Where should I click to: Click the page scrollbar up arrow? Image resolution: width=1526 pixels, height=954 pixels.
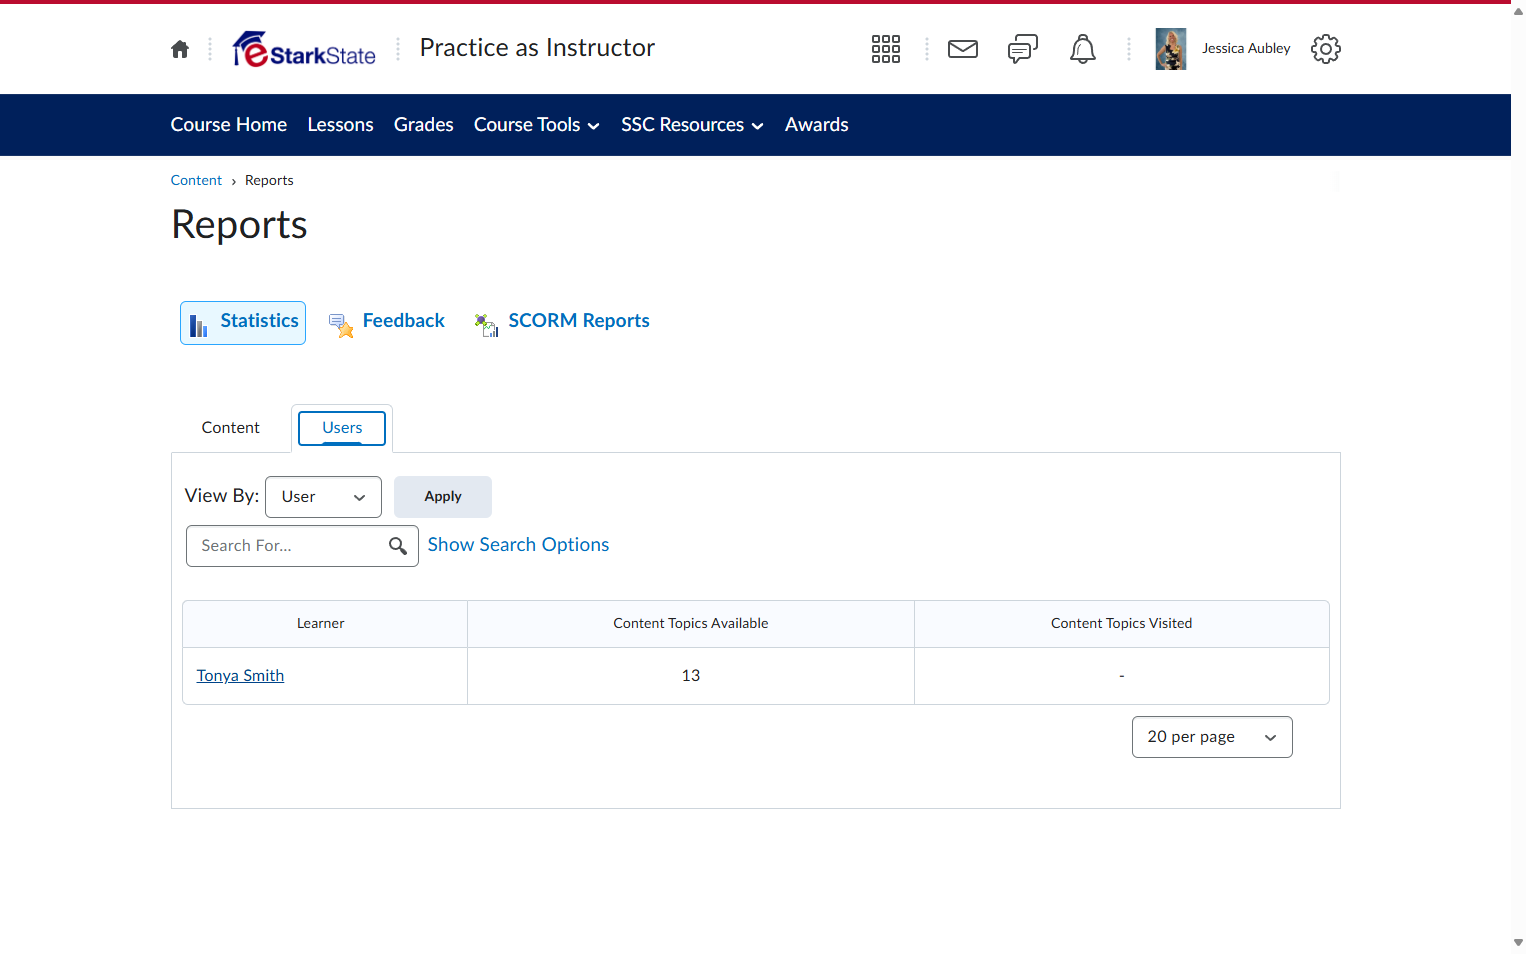1518,11
